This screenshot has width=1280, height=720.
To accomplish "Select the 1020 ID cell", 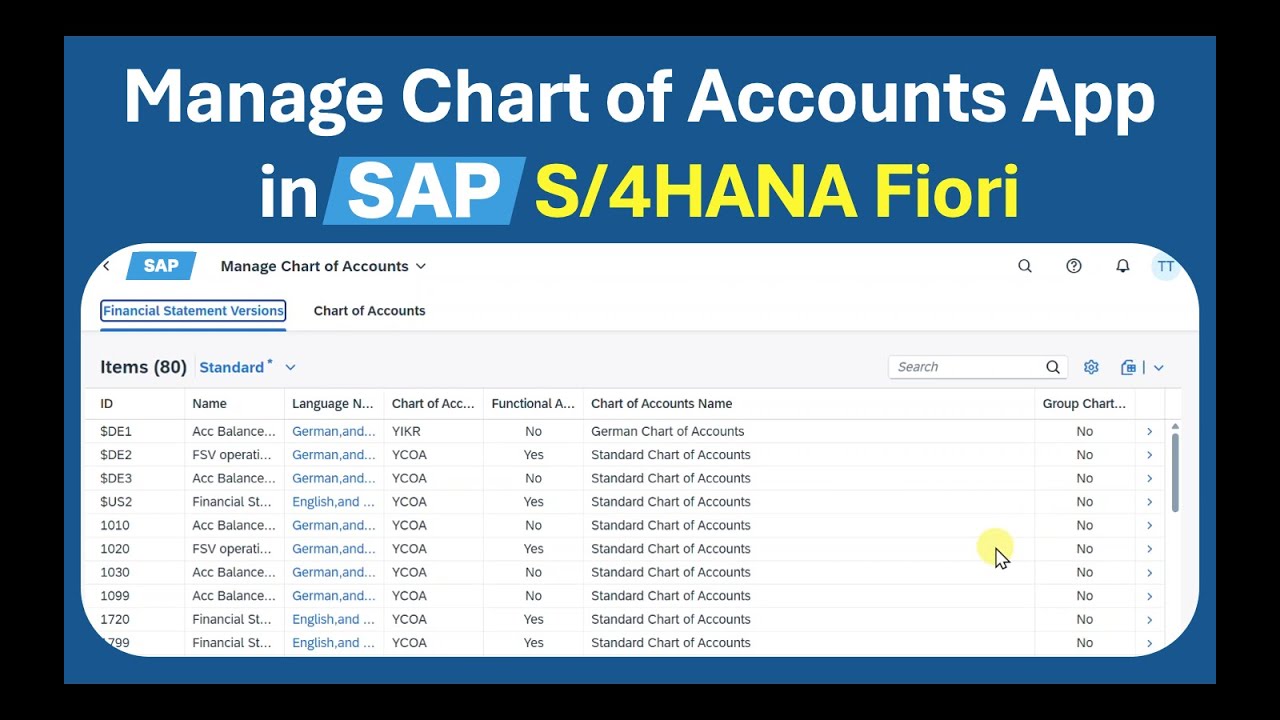I will [115, 549].
